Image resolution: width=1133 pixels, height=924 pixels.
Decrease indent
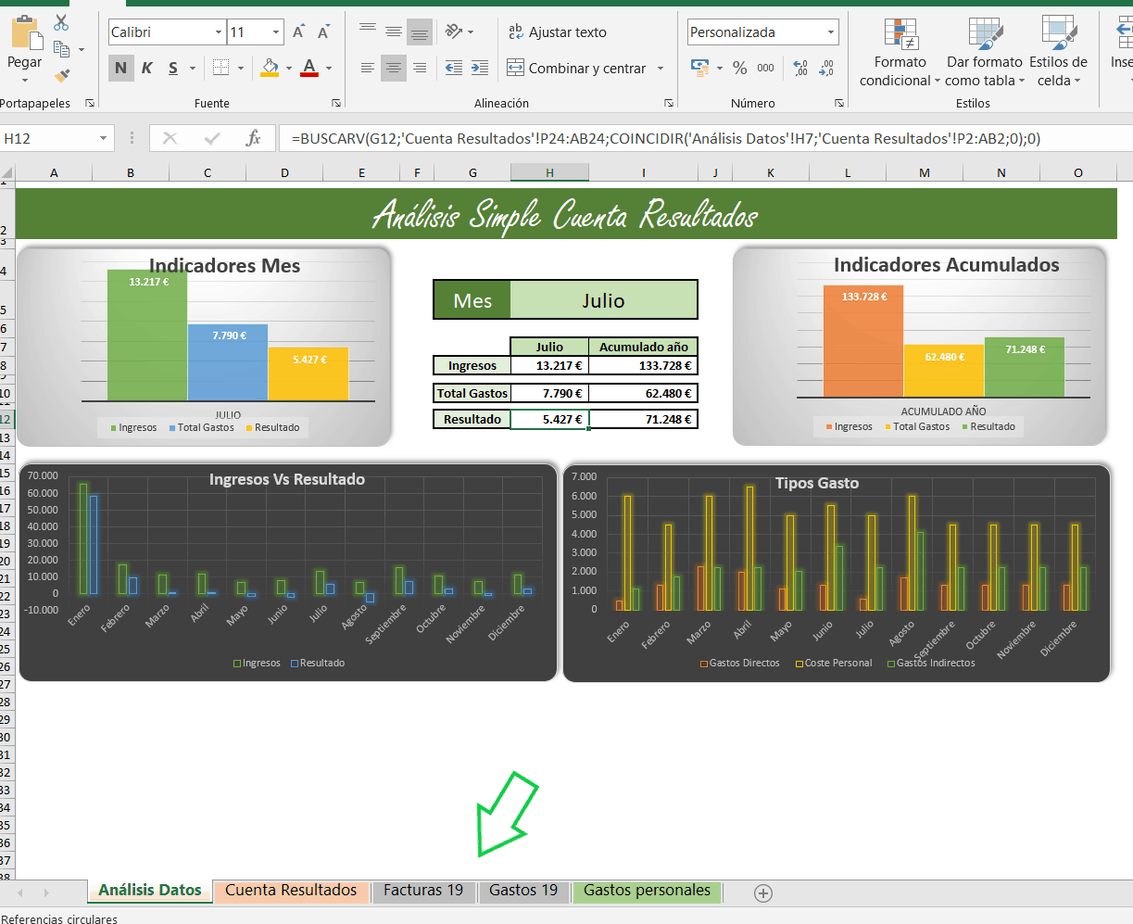[454, 68]
